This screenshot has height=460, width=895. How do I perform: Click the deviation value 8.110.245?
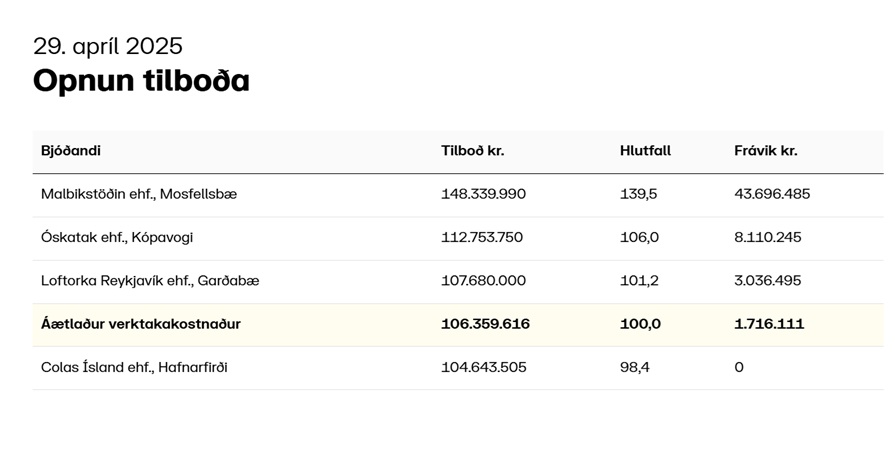click(768, 237)
